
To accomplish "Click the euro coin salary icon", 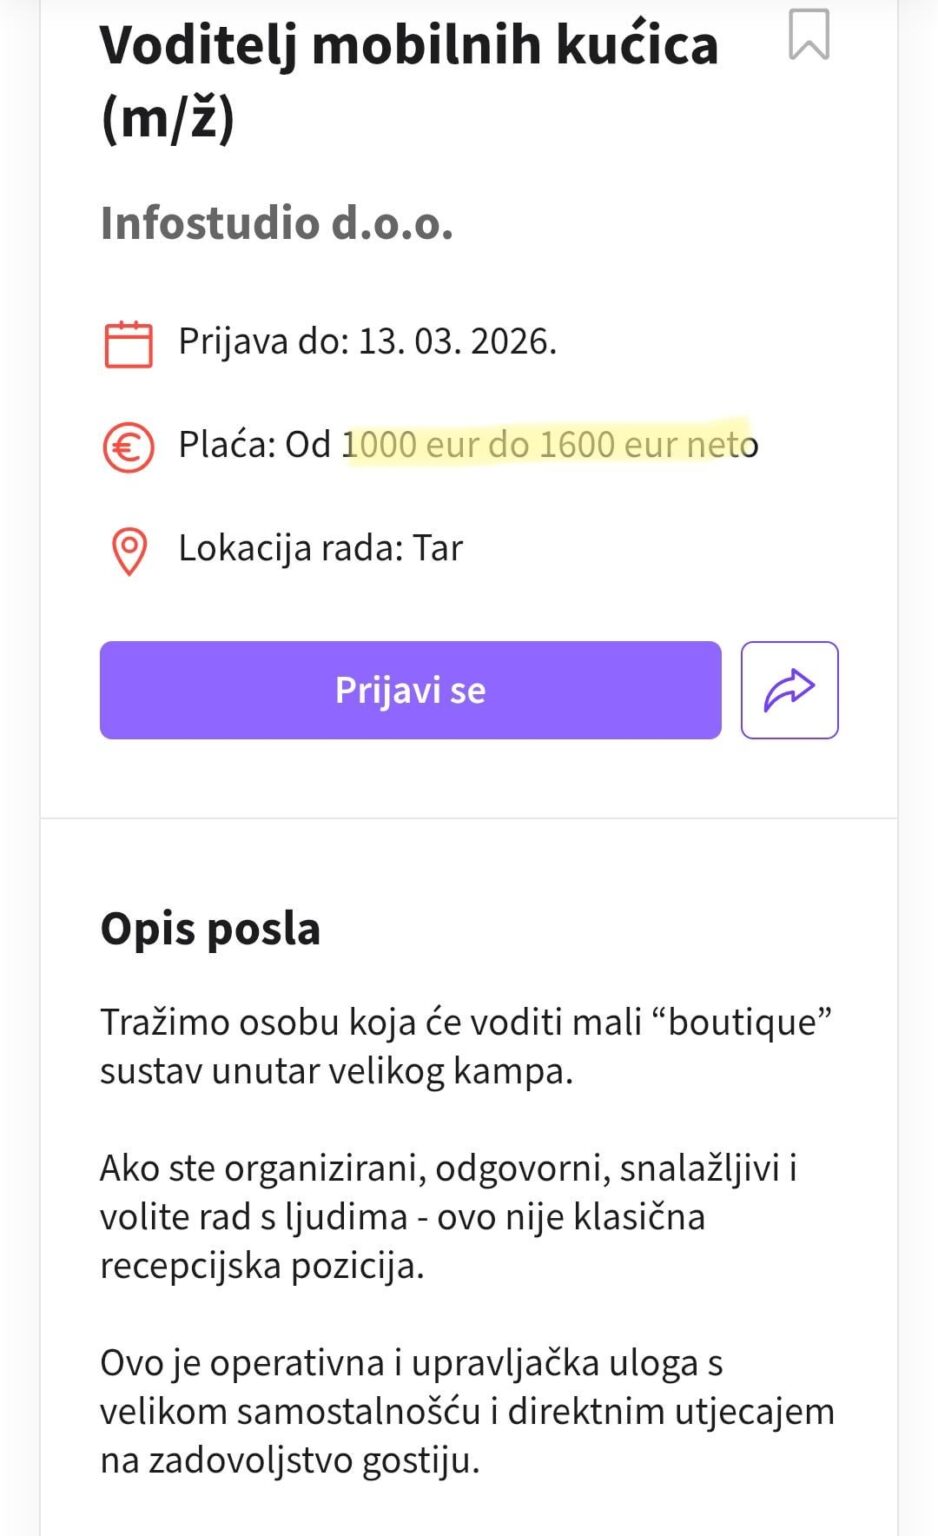I will click(129, 447).
